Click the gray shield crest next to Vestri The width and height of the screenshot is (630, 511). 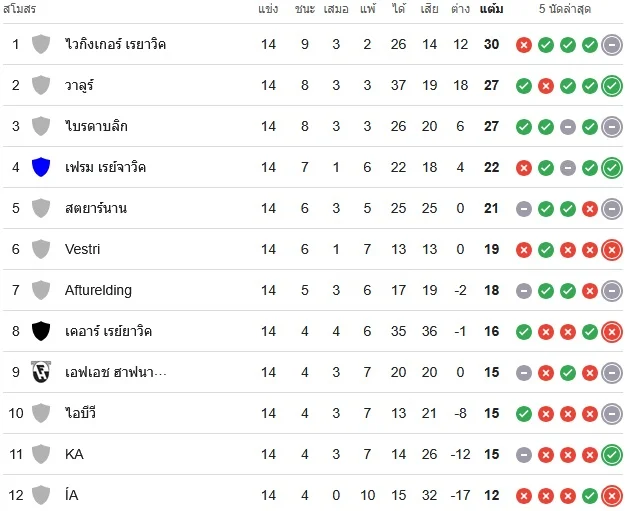(x=41, y=249)
